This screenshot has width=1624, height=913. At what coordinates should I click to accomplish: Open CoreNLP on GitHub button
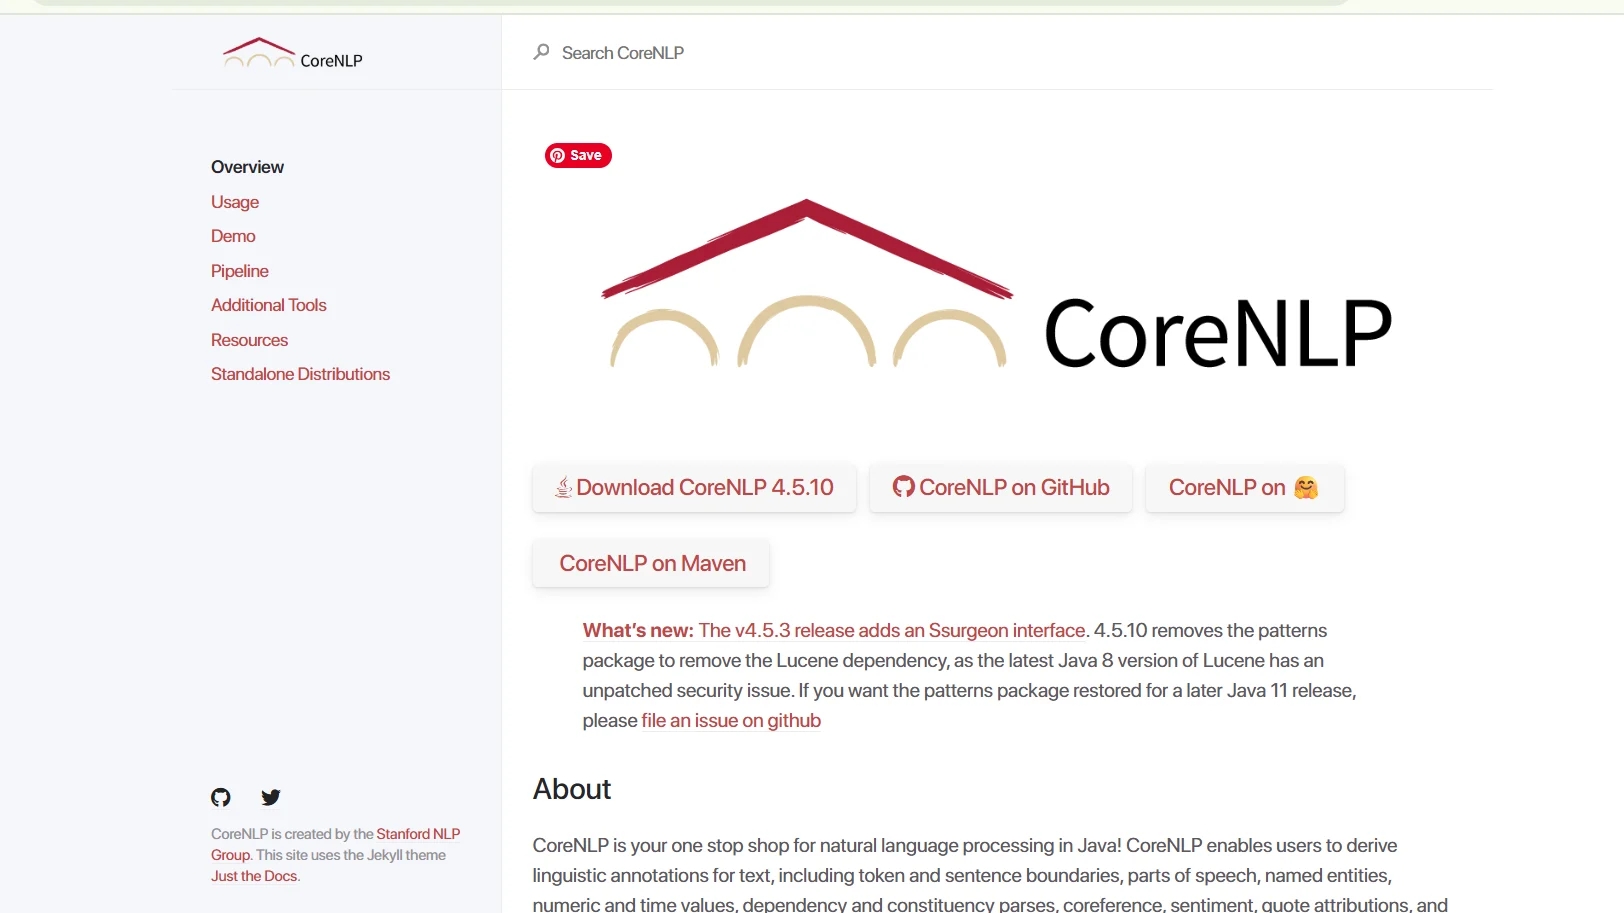coord(1001,488)
